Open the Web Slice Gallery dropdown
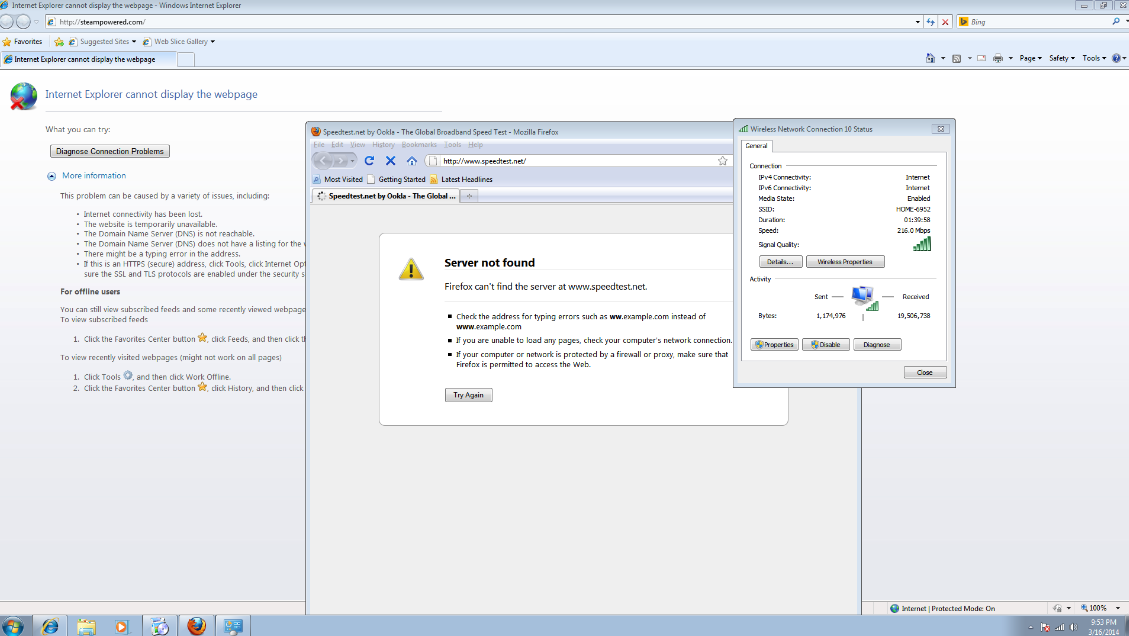 [x=212, y=42]
